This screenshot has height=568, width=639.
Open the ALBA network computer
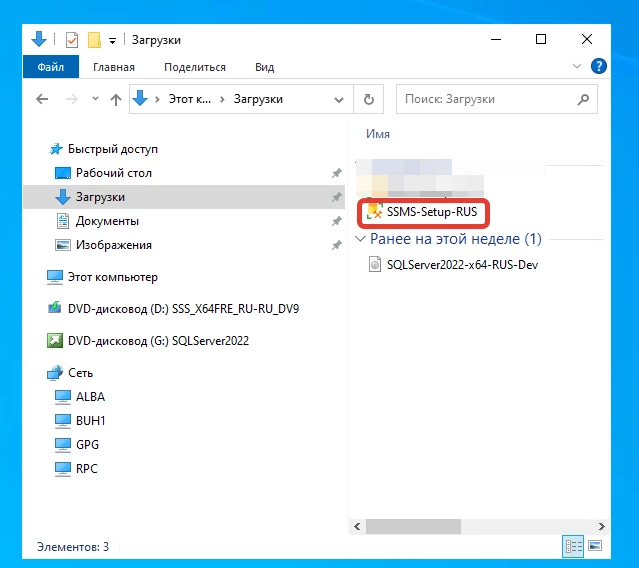point(90,397)
